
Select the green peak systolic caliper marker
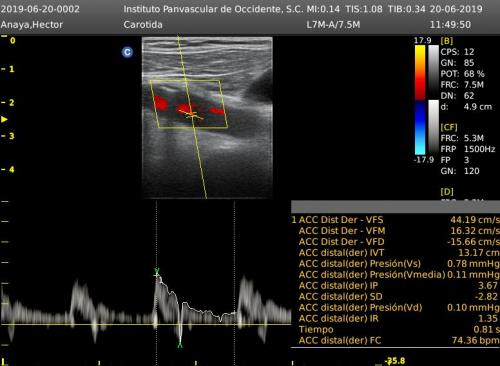pos(157,272)
